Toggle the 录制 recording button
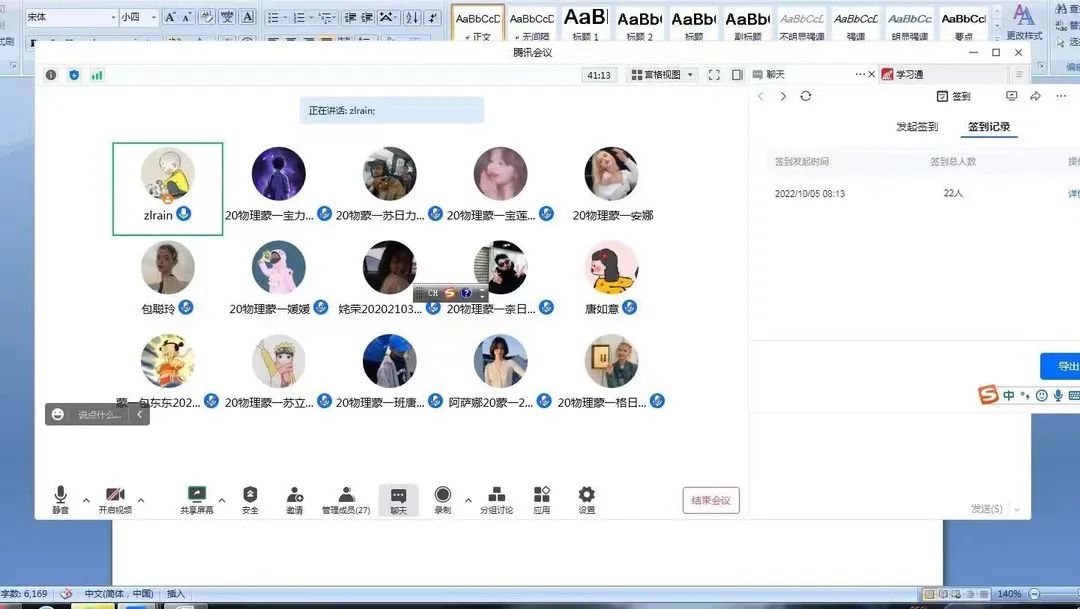 tap(442, 496)
